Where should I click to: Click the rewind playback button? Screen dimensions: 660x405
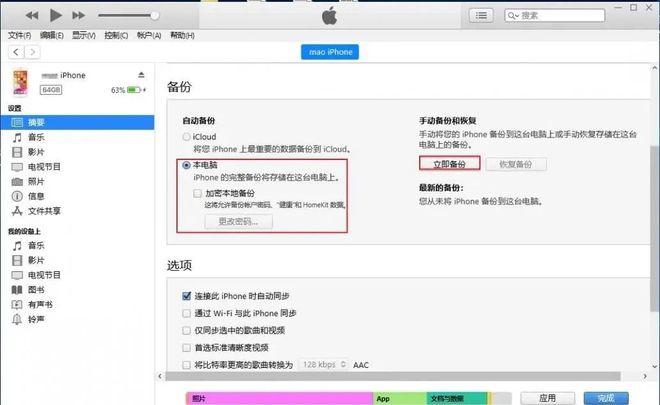click(32, 16)
